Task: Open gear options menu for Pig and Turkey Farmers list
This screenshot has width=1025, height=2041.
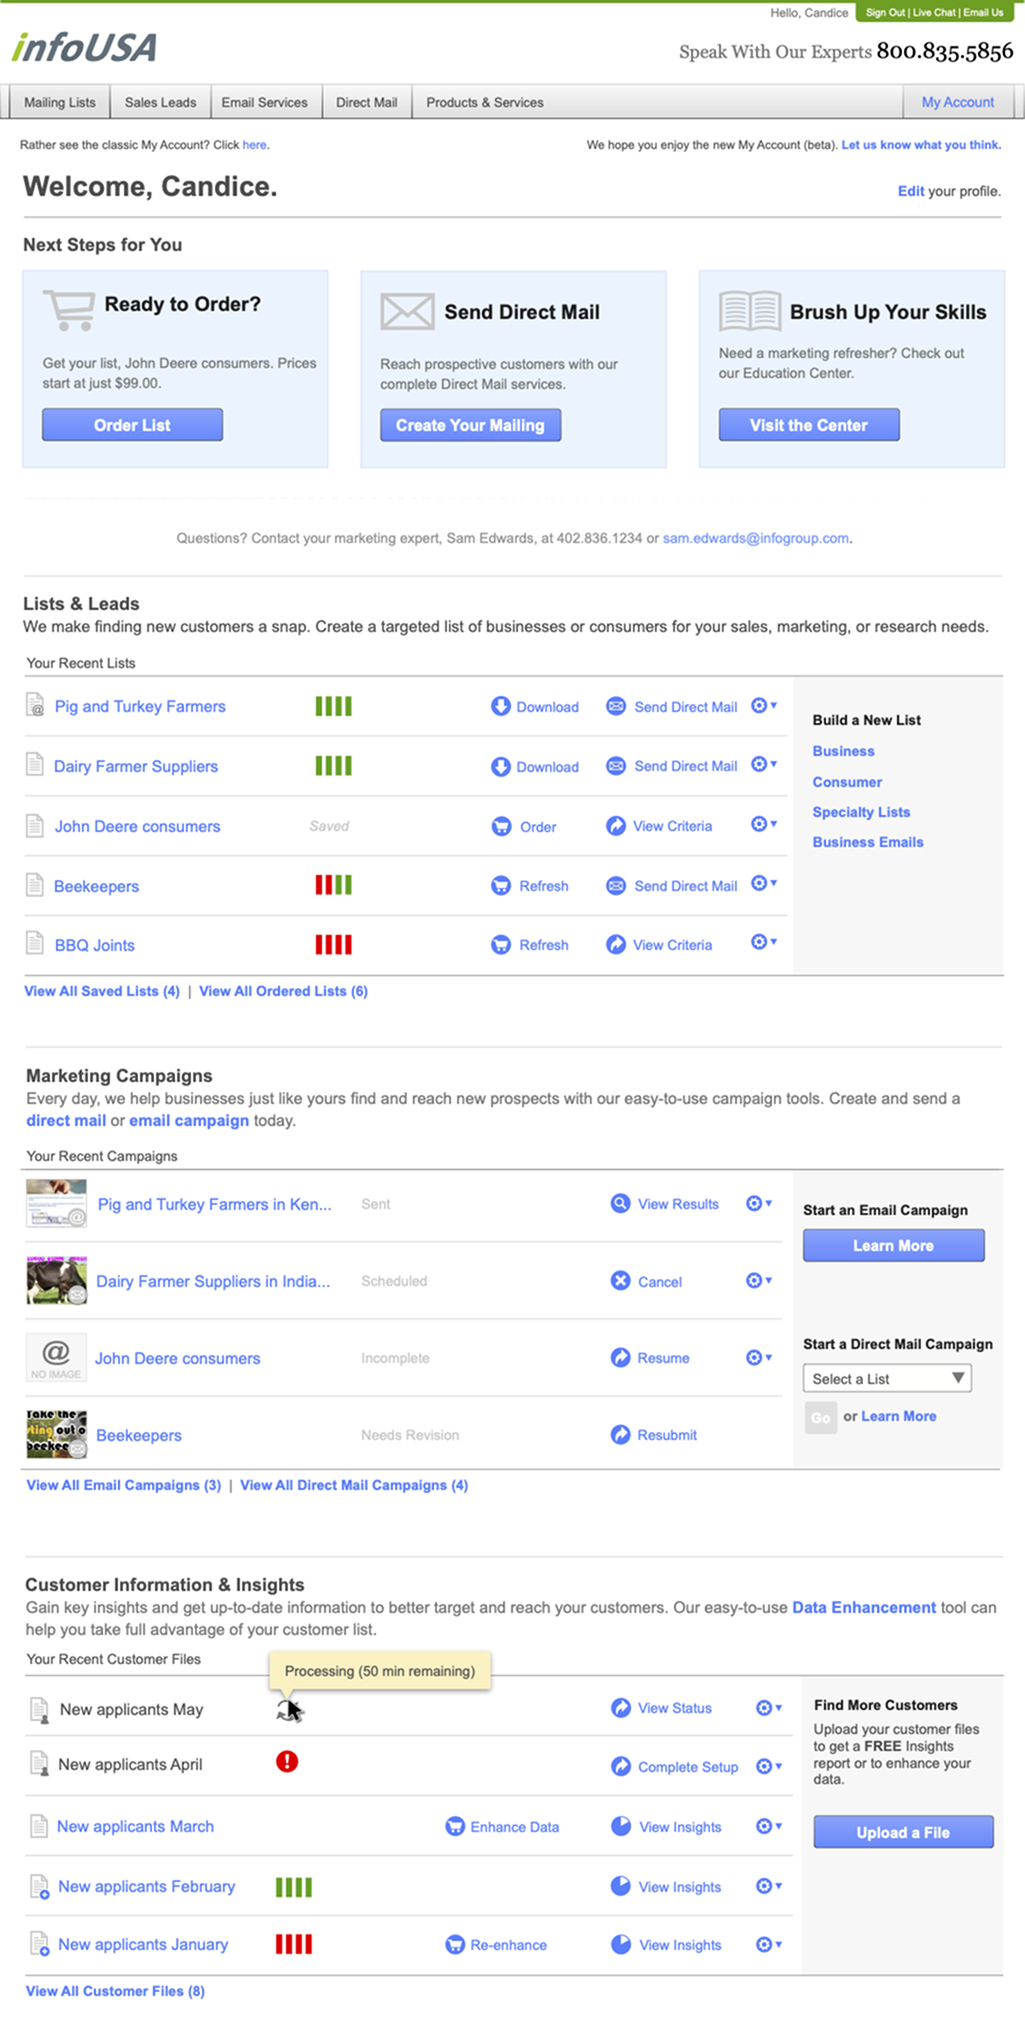Action: pos(764,705)
